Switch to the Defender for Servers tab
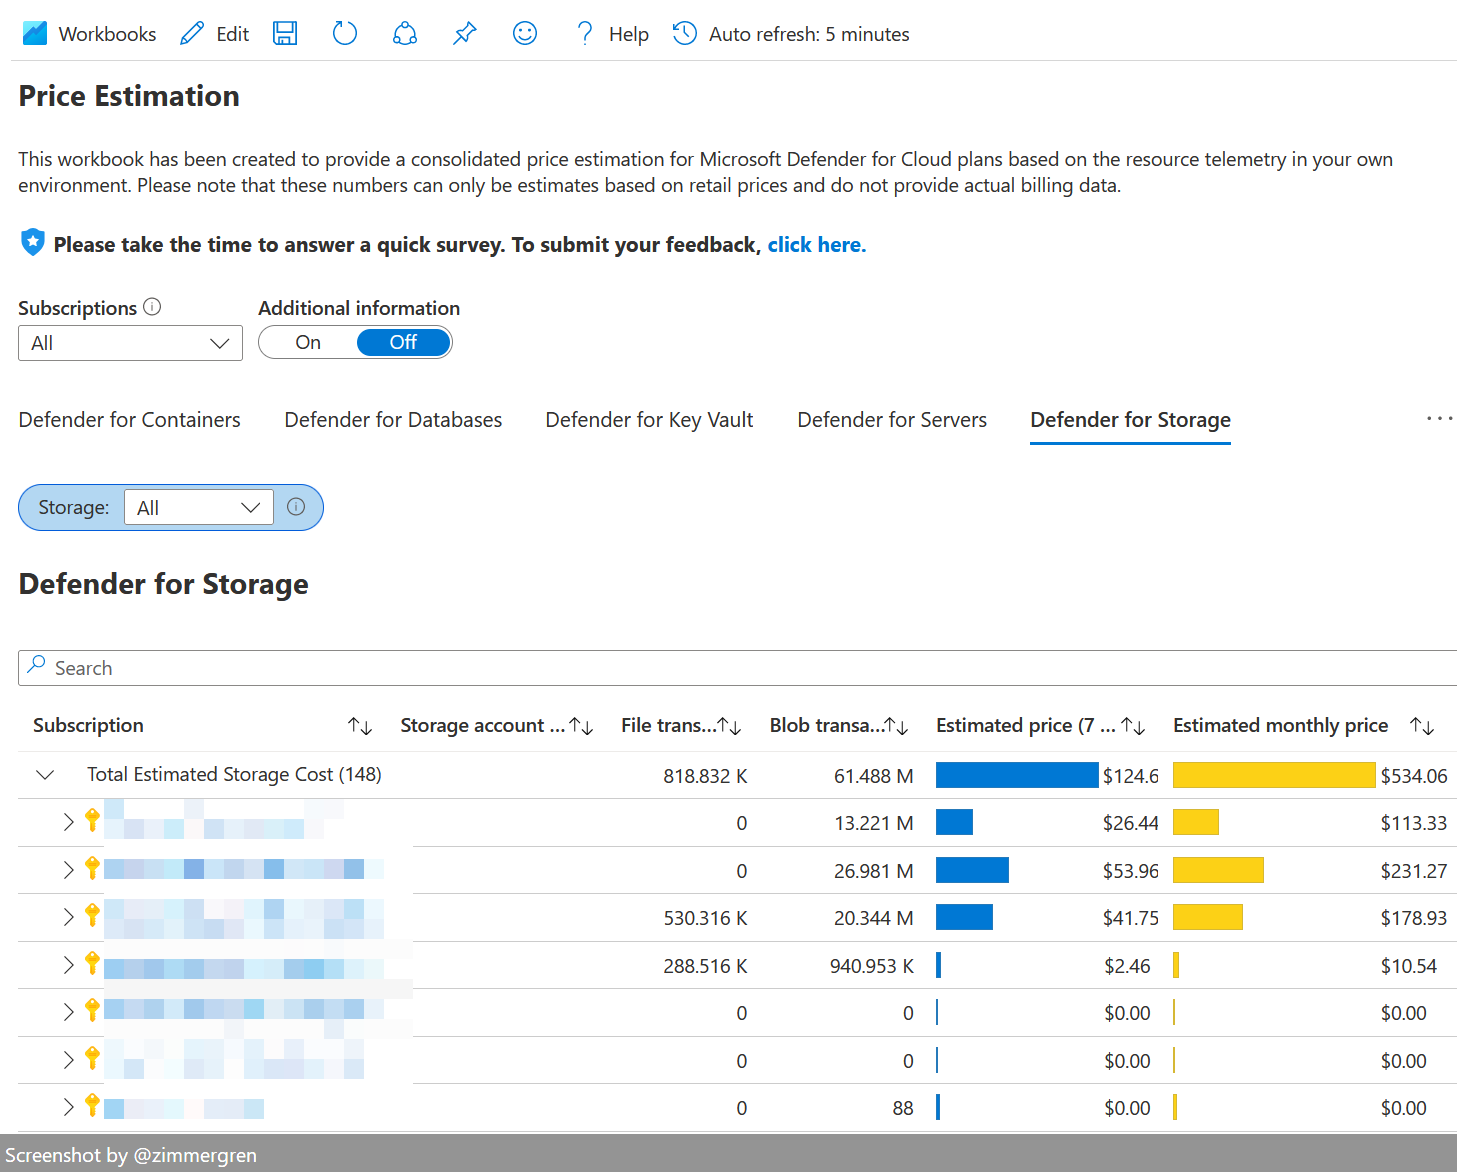Image resolution: width=1457 pixels, height=1172 pixels. [891, 420]
